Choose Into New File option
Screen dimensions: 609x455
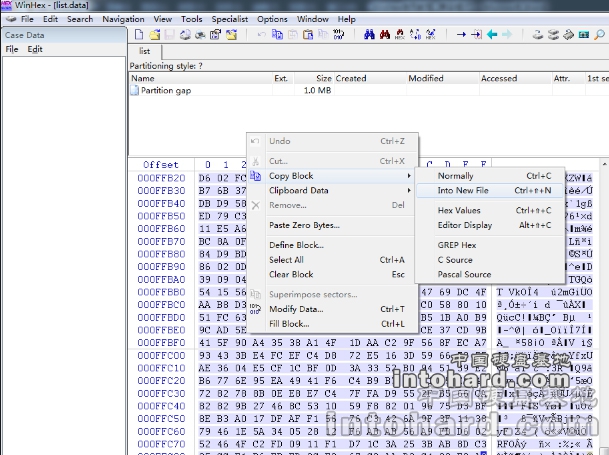pyautogui.click(x=490, y=190)
